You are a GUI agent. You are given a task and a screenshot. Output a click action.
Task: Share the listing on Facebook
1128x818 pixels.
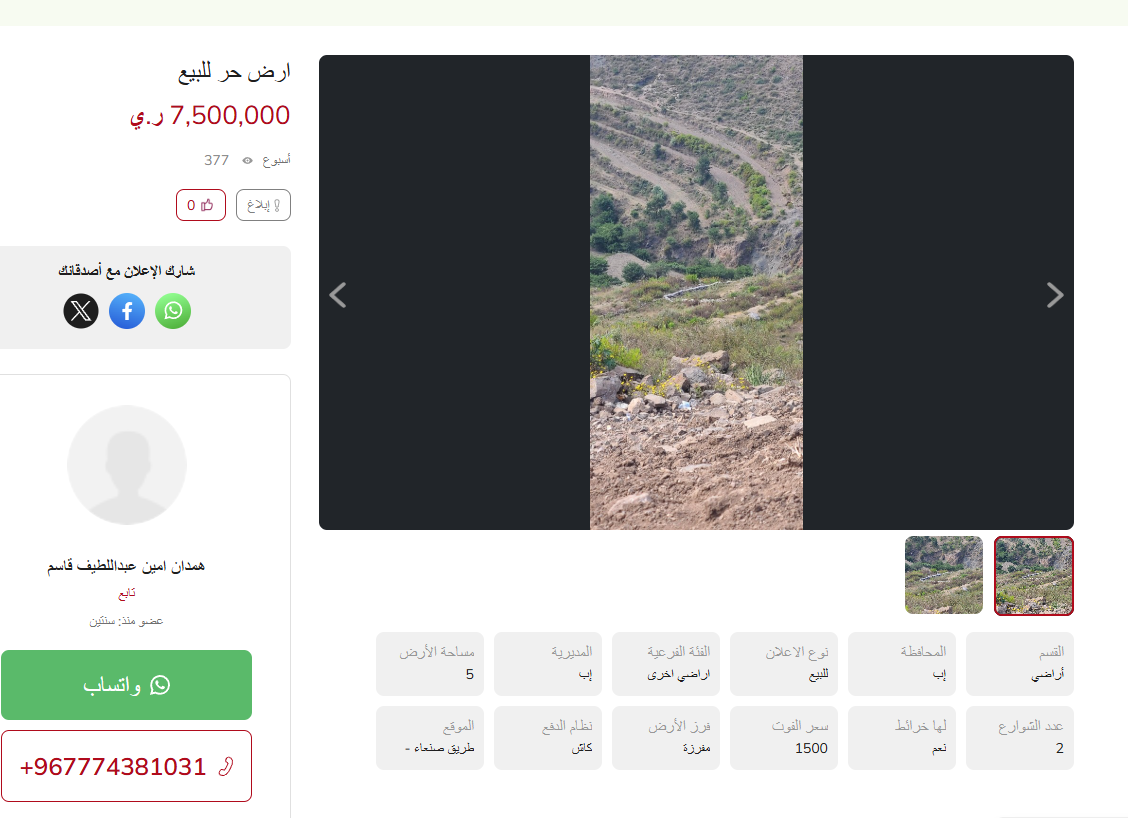click(x=127, y=311)
